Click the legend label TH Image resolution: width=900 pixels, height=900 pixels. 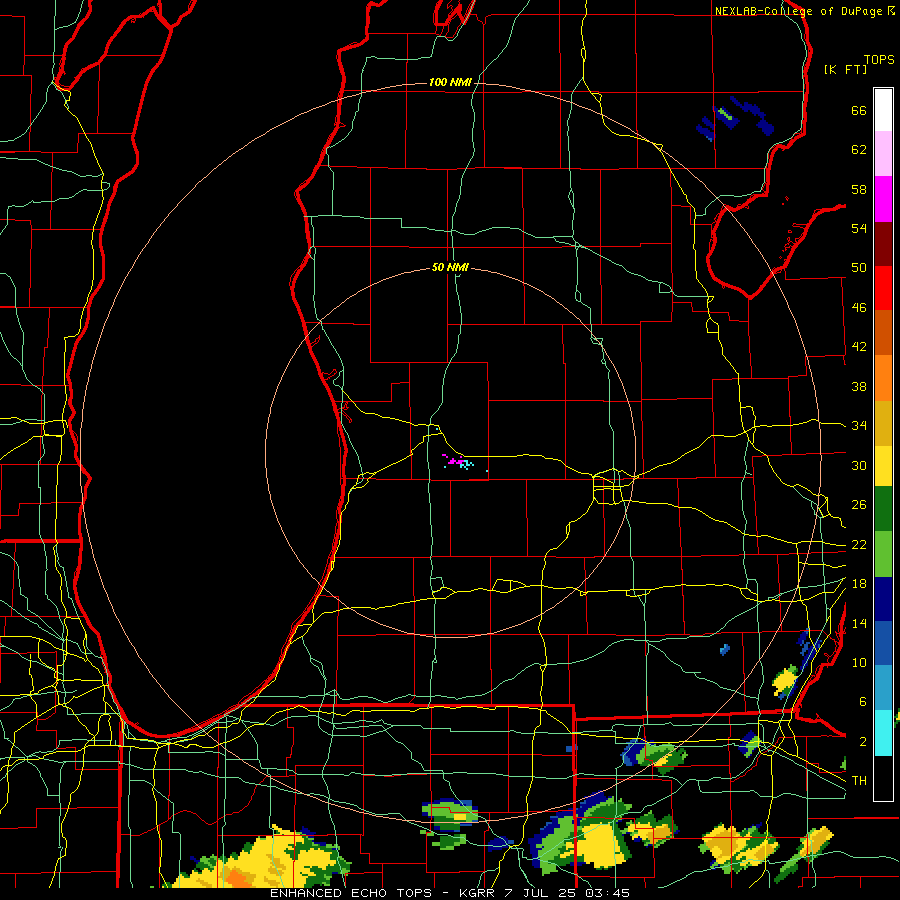(859, 781)
